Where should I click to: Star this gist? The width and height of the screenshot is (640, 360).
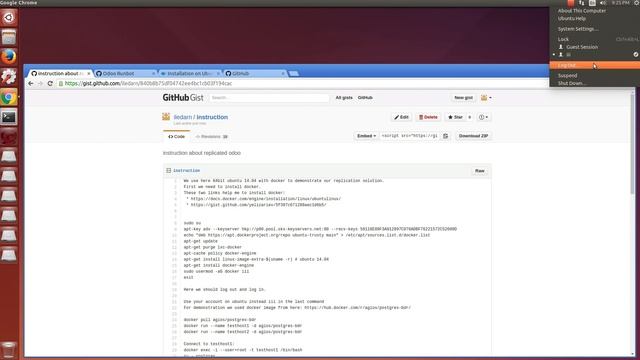(455, 117)
